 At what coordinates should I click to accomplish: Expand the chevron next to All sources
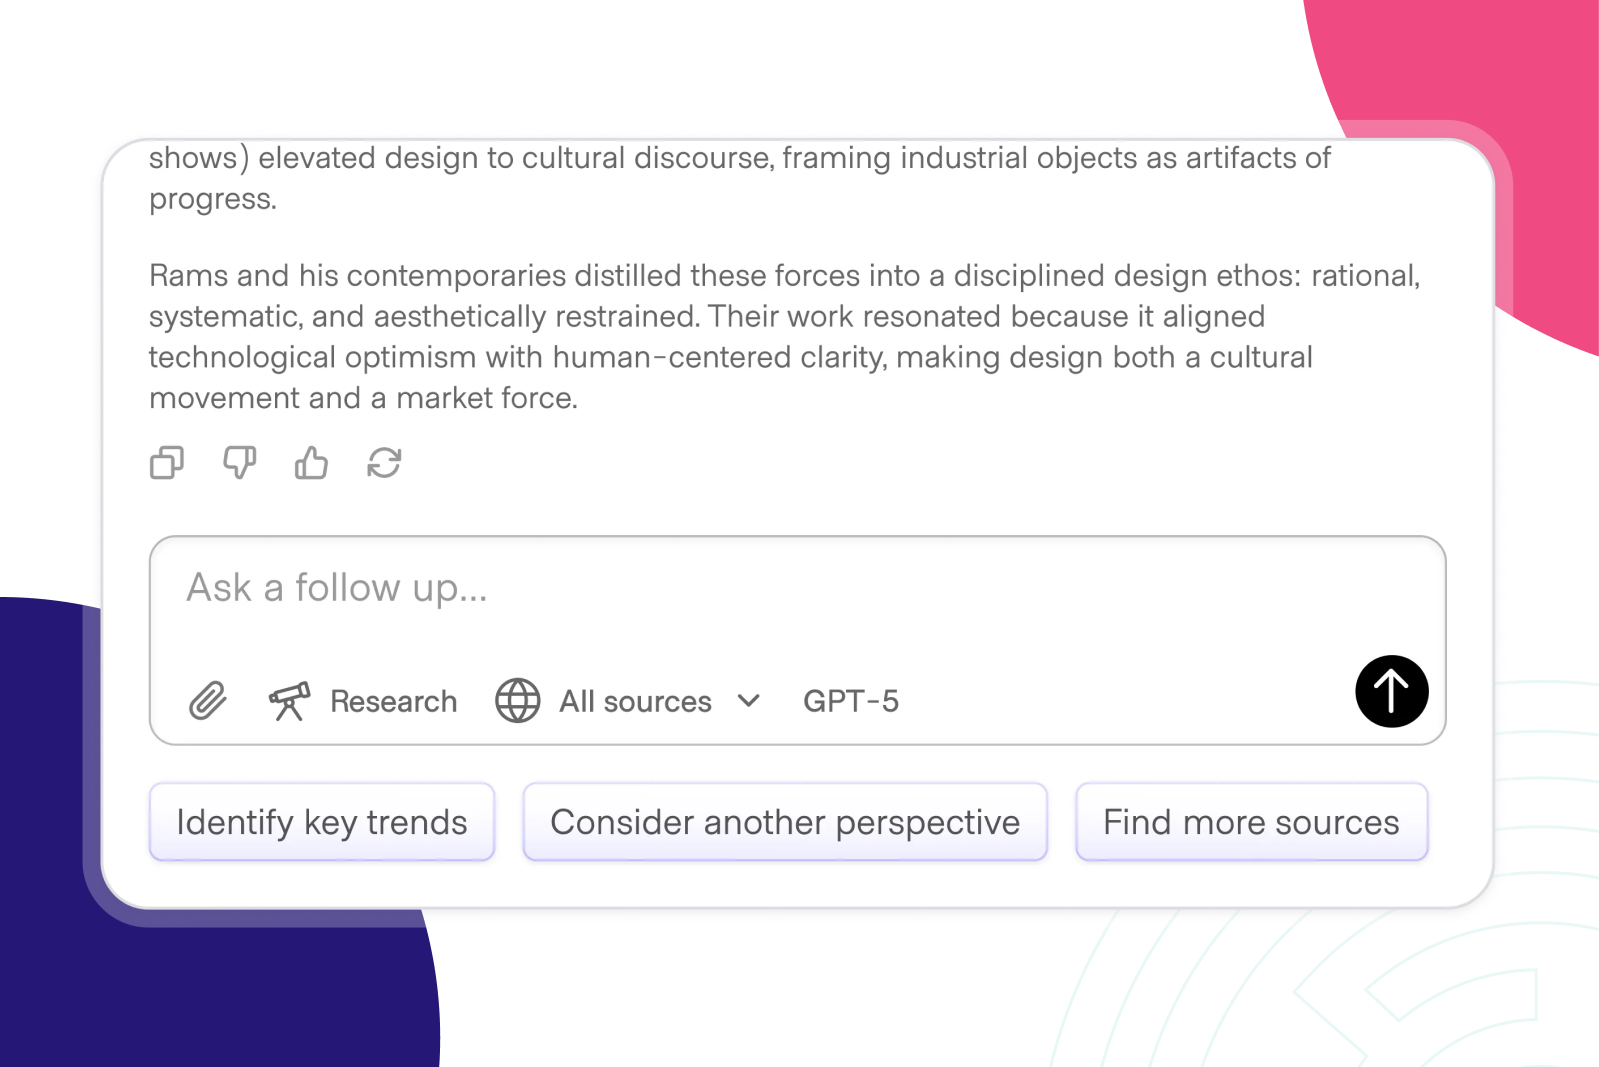pyautogui.click(x=749, y=701)
